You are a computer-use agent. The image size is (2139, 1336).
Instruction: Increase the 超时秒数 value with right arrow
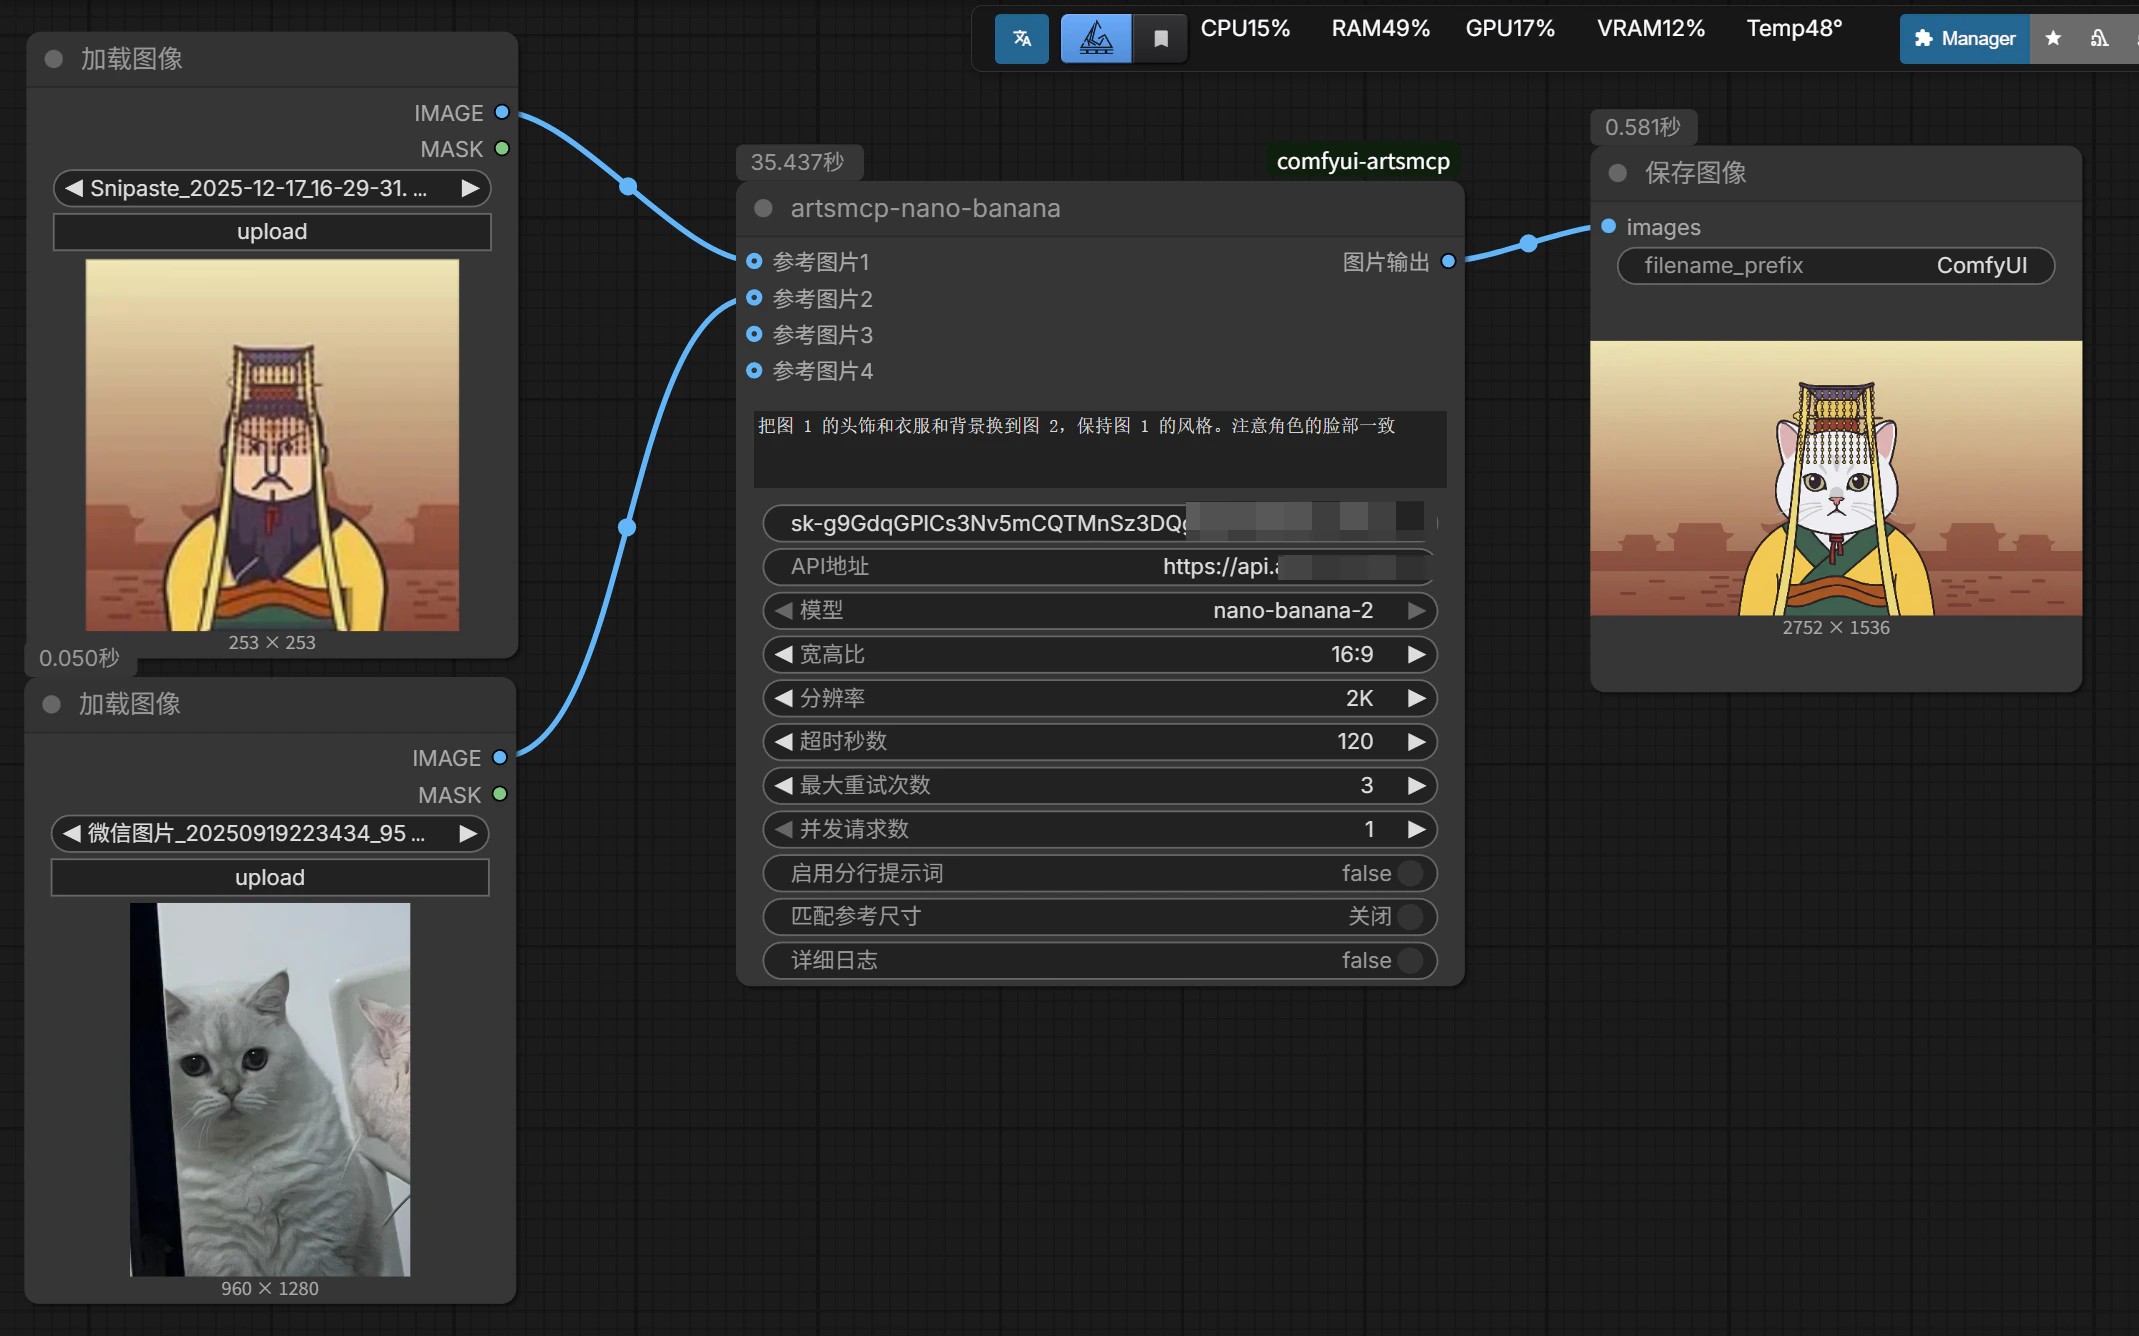pyautogui.click(x=1416, y=741)
